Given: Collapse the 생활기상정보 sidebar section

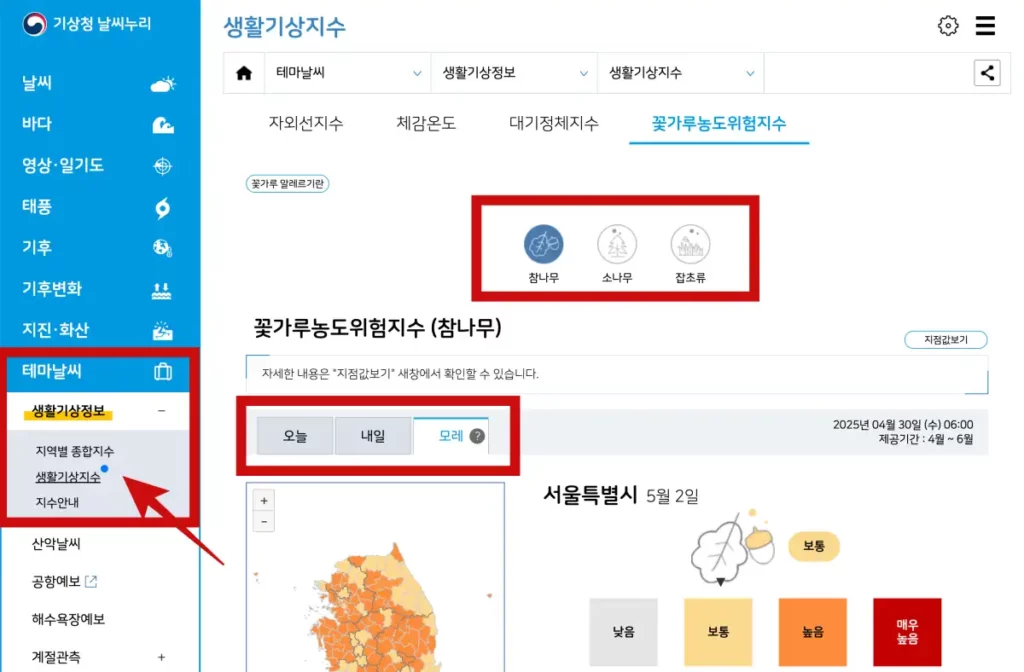Looking at the screenshot, I should click(x=161, y=411).
